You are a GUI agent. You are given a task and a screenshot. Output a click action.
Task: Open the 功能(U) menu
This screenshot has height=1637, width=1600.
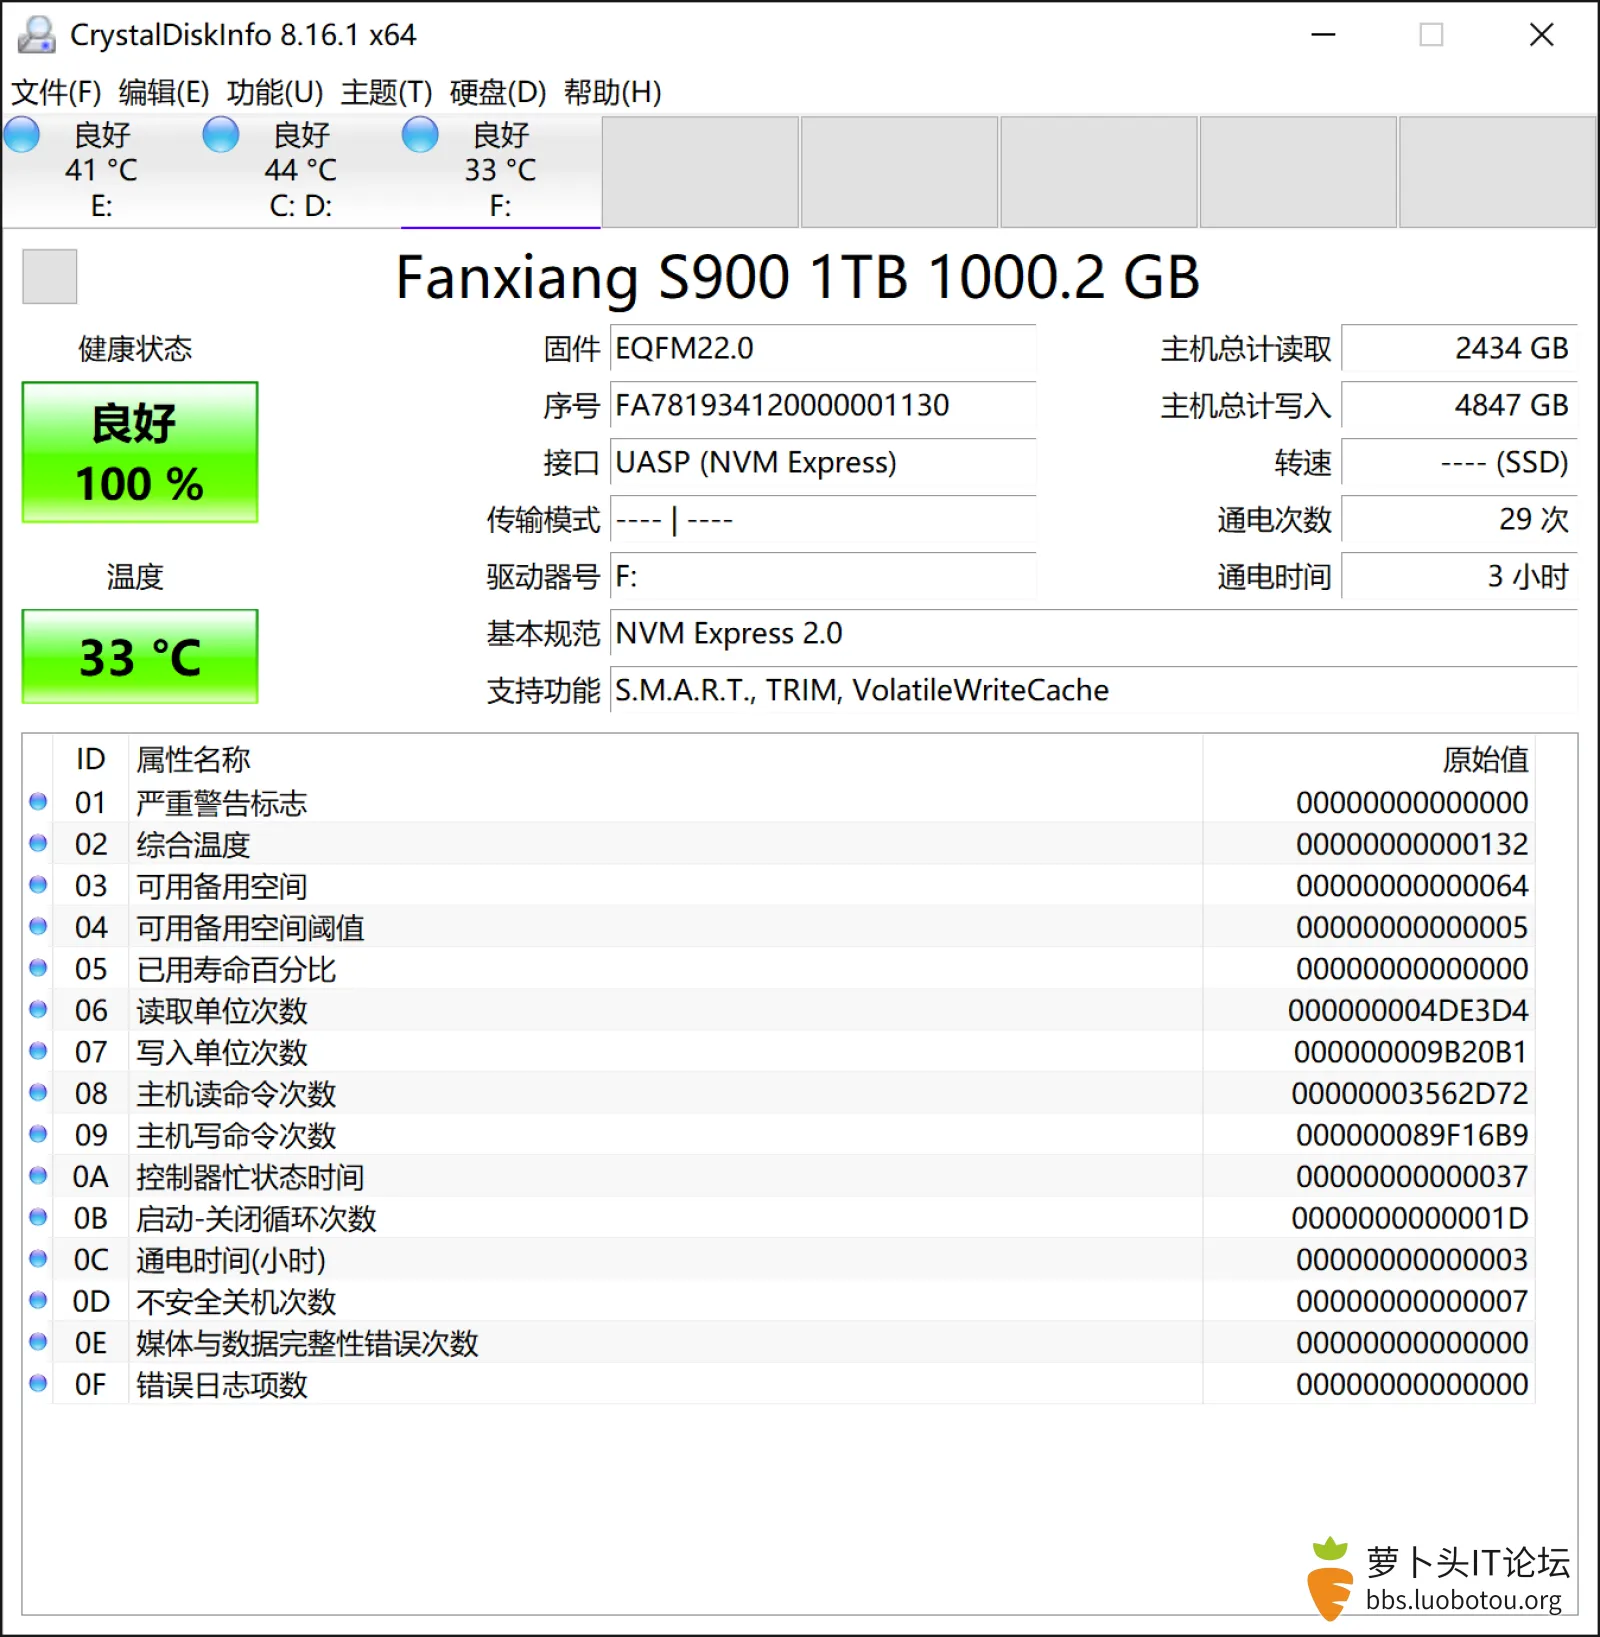pyautogui.click(x=275, y=93)
